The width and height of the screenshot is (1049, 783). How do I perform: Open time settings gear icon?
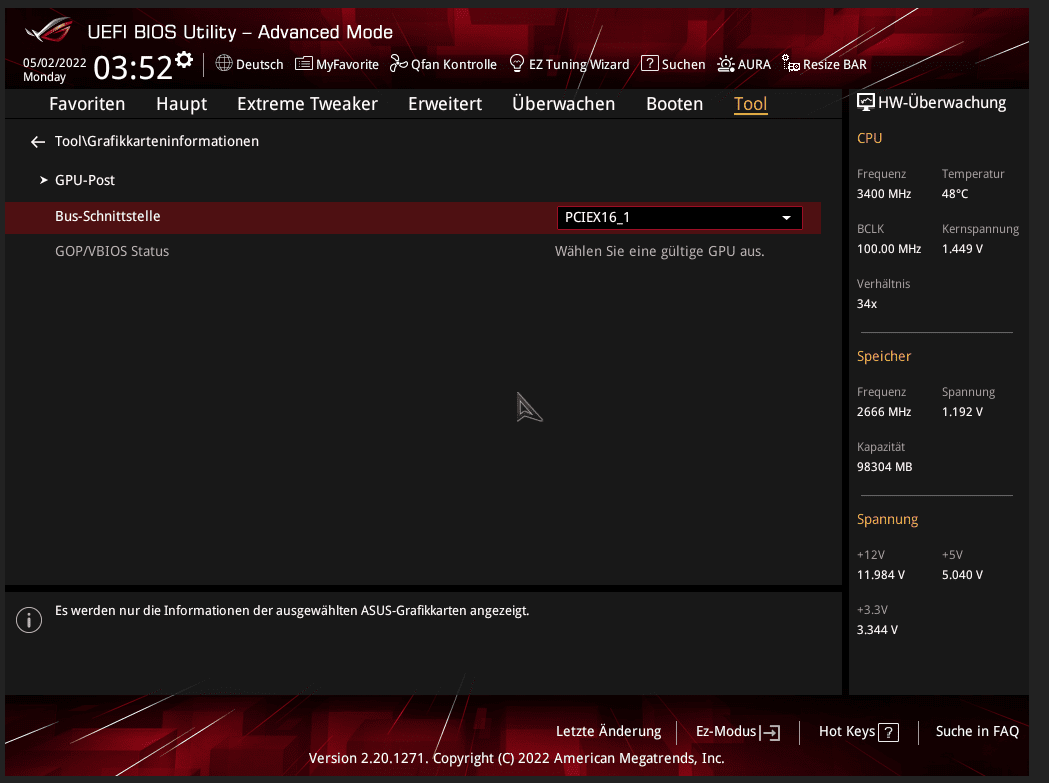coord(184,60)
